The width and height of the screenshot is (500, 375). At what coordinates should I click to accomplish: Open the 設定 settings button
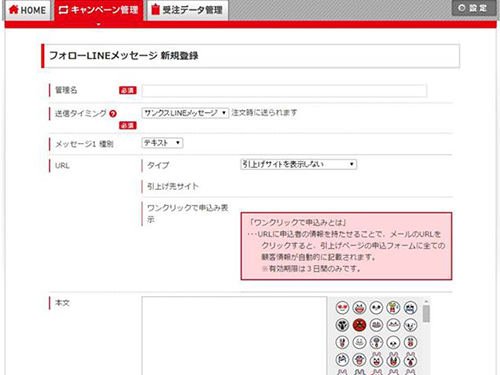473,8
